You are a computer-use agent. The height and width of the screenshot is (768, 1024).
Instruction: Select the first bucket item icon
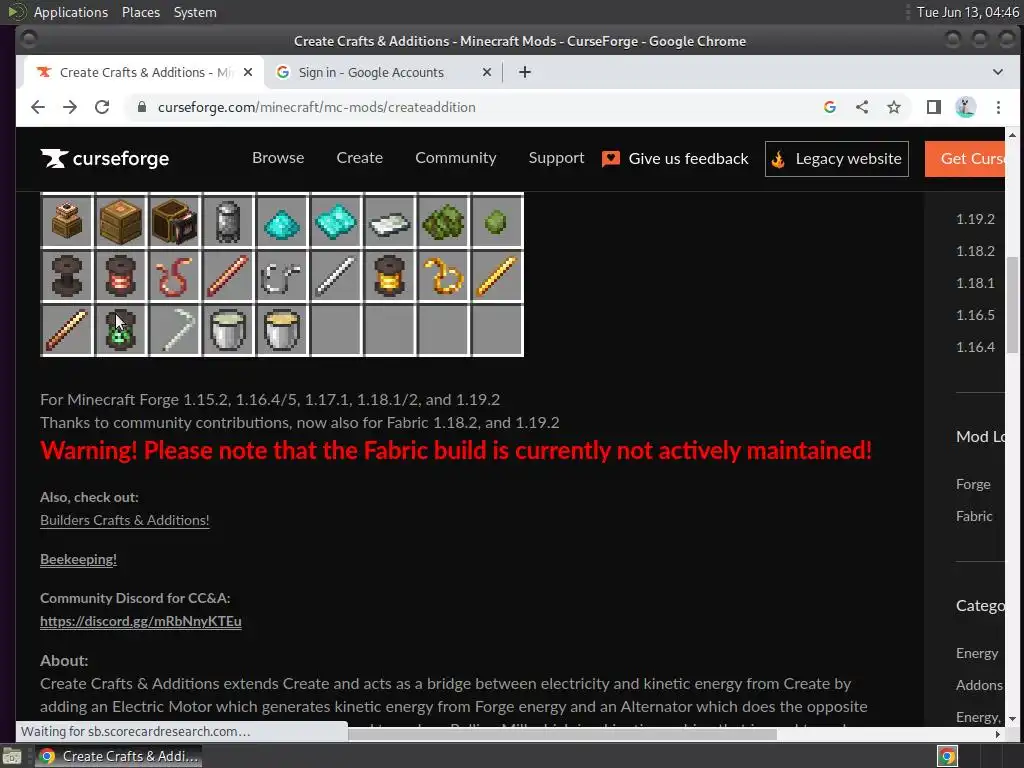coord(227,330)
